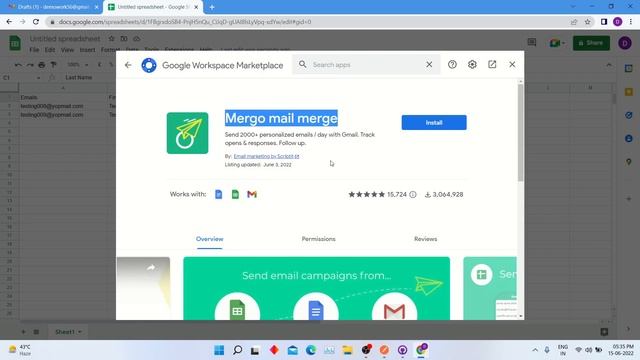The width and height of the screenshot is (640, 360).
Task: Open the Email marketing developer link
Action: [x=267, y=156]
